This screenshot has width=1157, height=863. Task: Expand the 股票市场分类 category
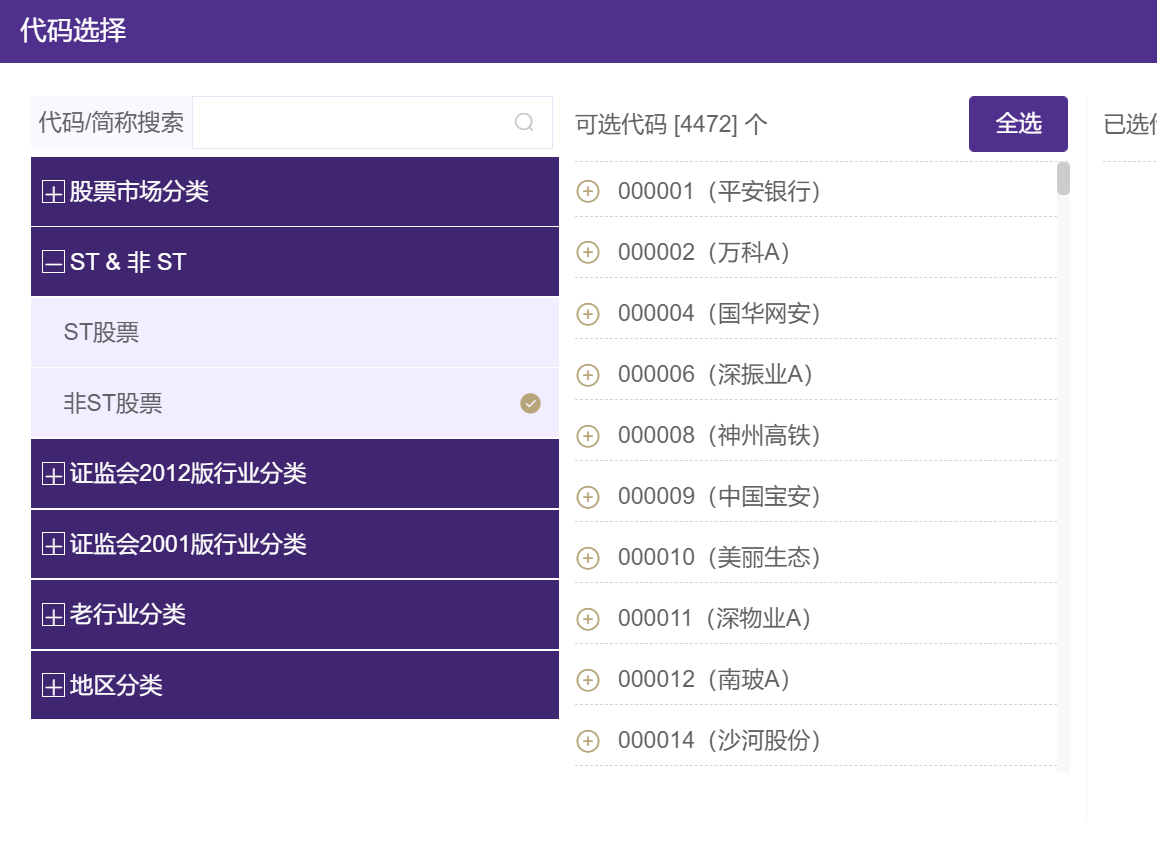(53, 192)
